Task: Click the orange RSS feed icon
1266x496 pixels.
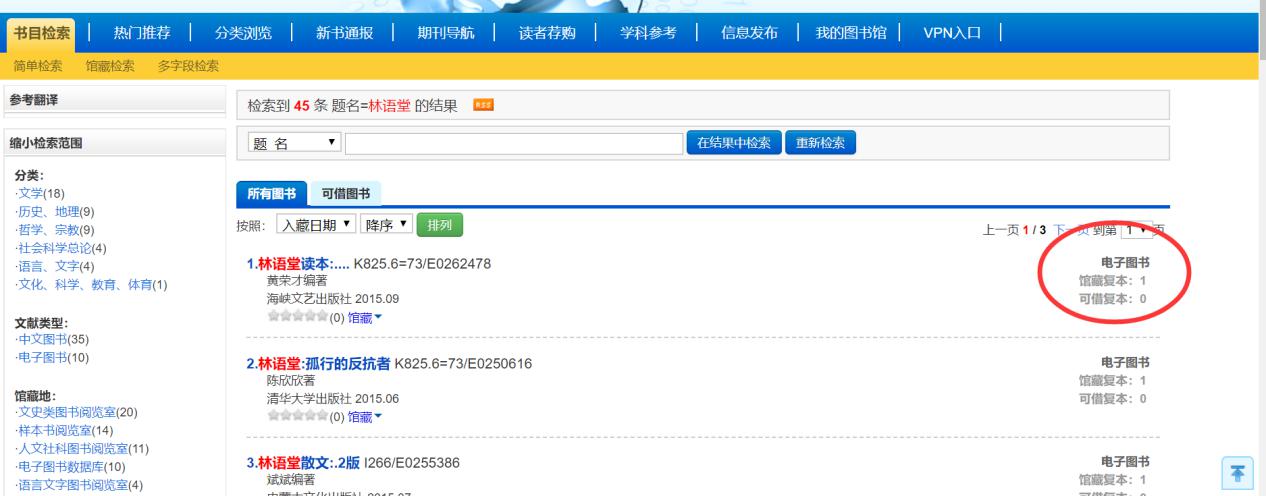Action: [x=485, y=105]
